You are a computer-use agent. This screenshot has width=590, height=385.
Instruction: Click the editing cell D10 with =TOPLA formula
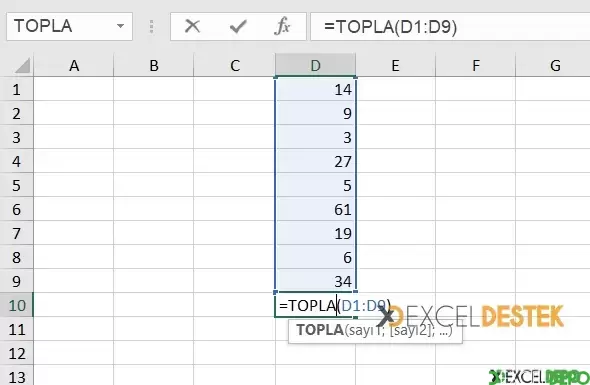[x=315, y=305]
